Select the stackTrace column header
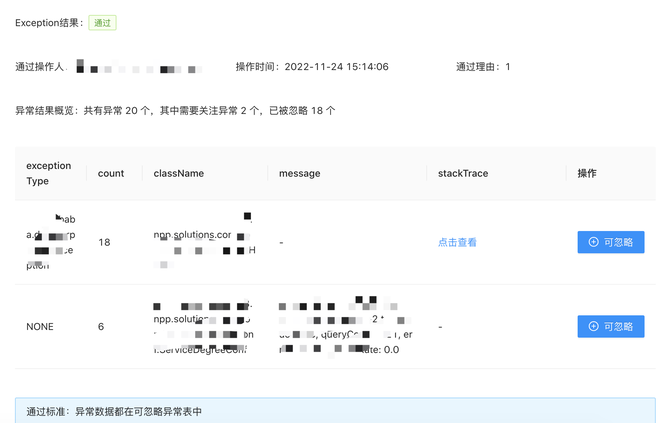The width and height of the screenshot is (670, 423). [463, 173]
